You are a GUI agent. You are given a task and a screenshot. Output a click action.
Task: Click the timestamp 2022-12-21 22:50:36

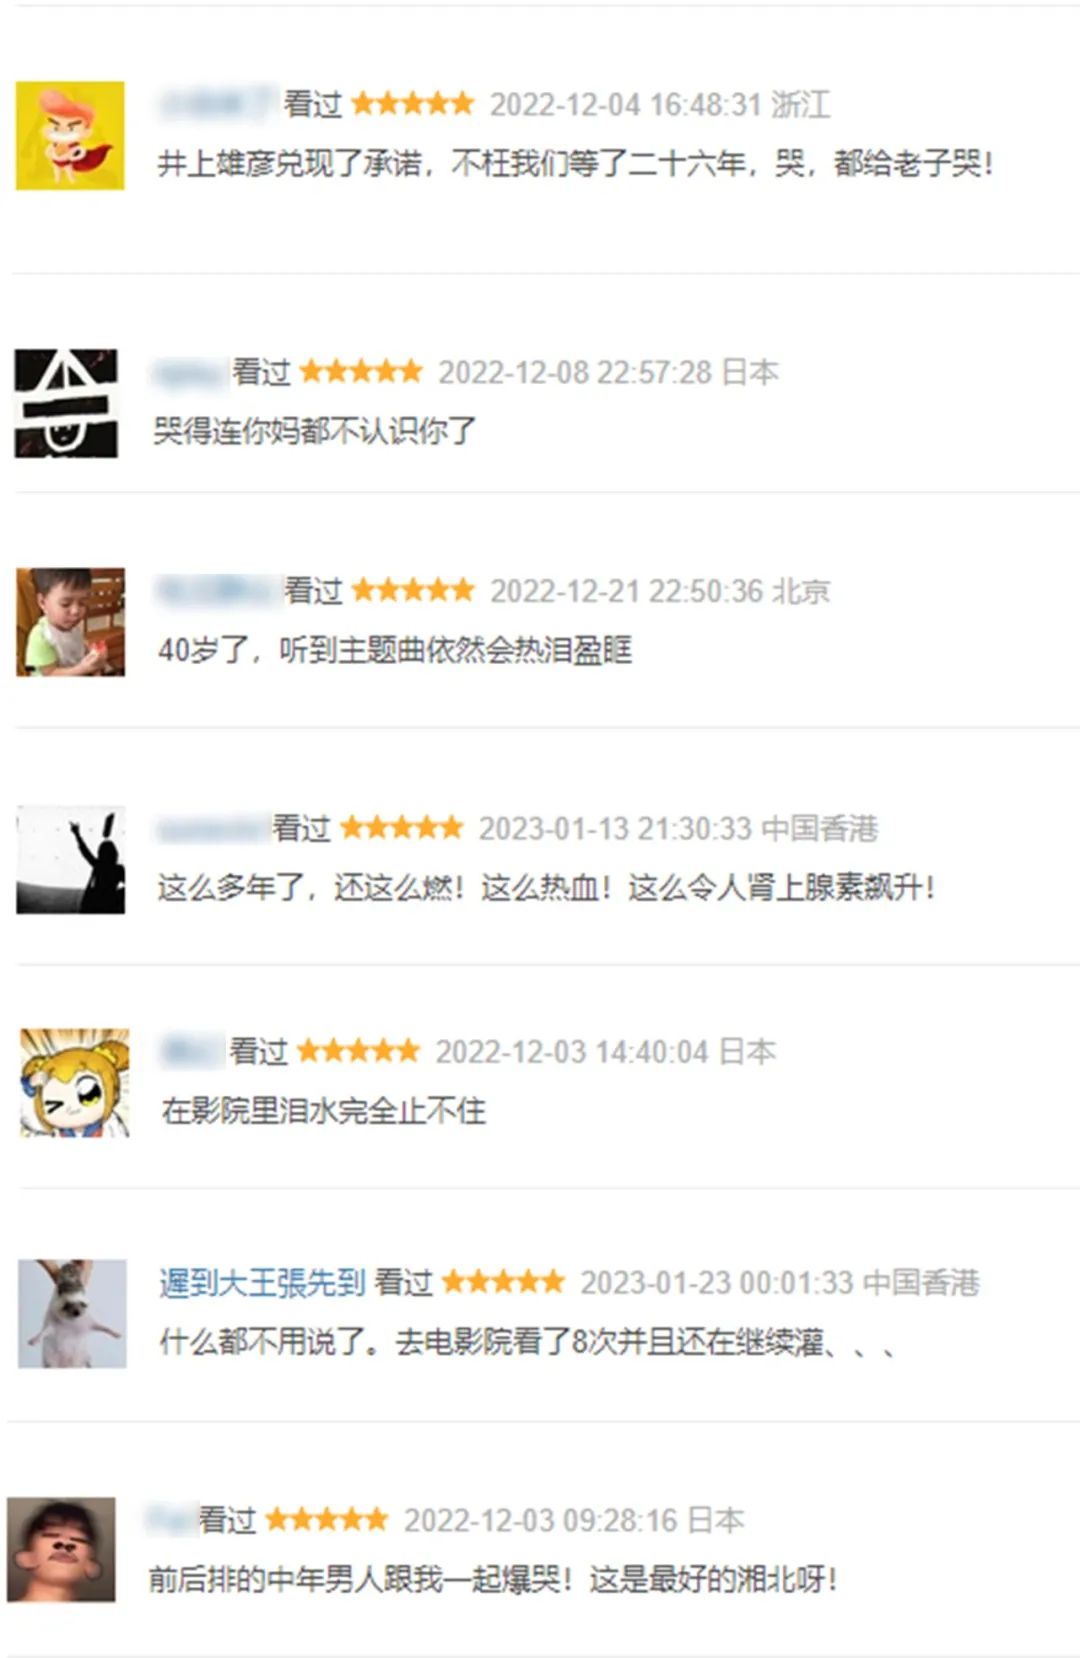[x=626, y=591]
